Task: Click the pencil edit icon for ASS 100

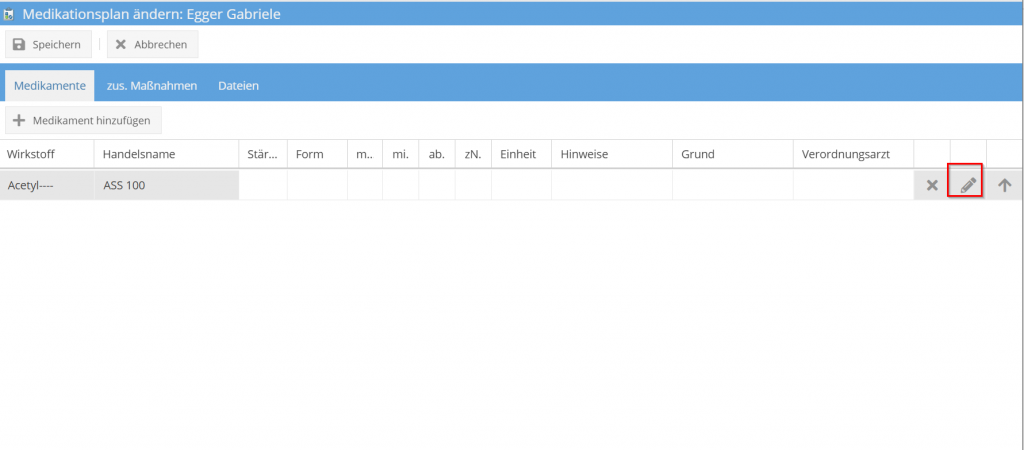Action: click(968, 185)
